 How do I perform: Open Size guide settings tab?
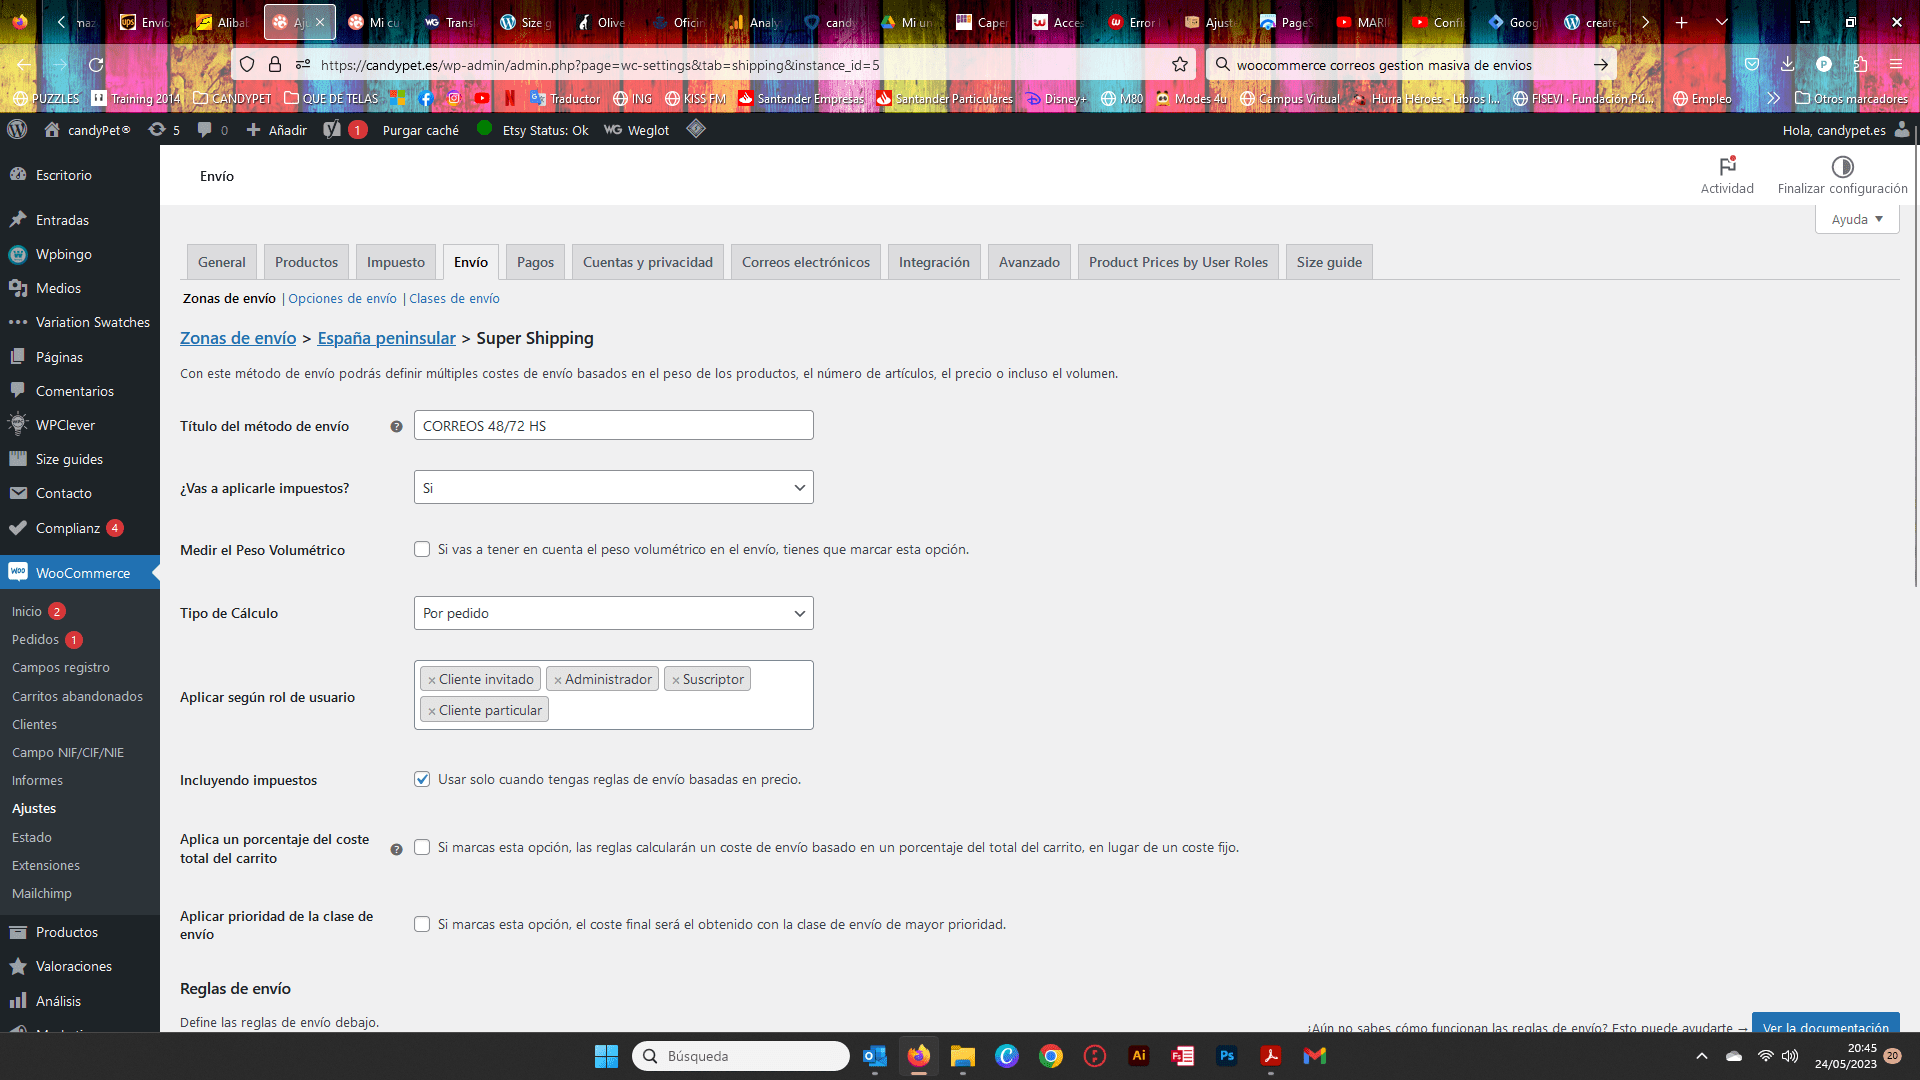pos(1329,262)
